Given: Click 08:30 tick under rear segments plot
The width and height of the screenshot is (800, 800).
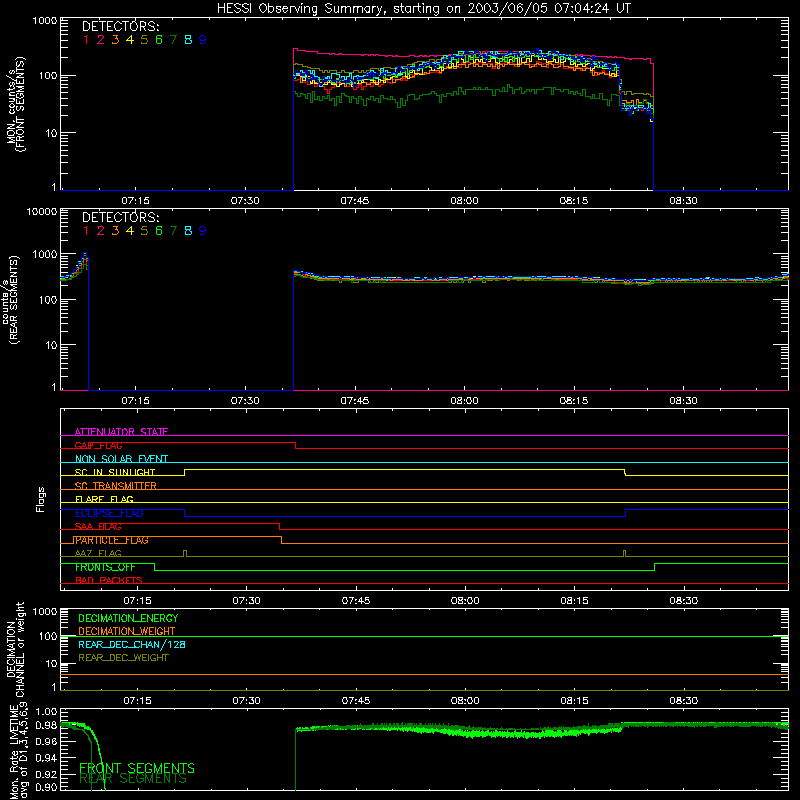Looking at the screenshot, I should click(683, 401).
